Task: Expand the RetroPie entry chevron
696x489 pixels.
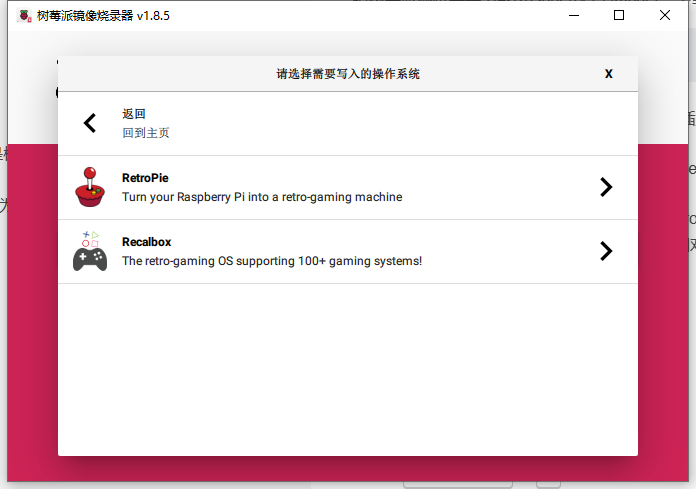Action: (x=606, y=187)
